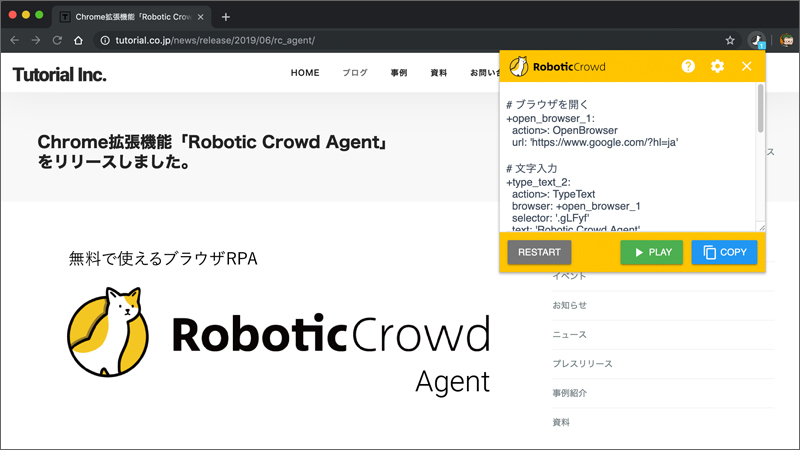This screenshot has height=450, width=800.
Task: Click the '# 文字入力' comment line
Action: [x=532, y=168]
